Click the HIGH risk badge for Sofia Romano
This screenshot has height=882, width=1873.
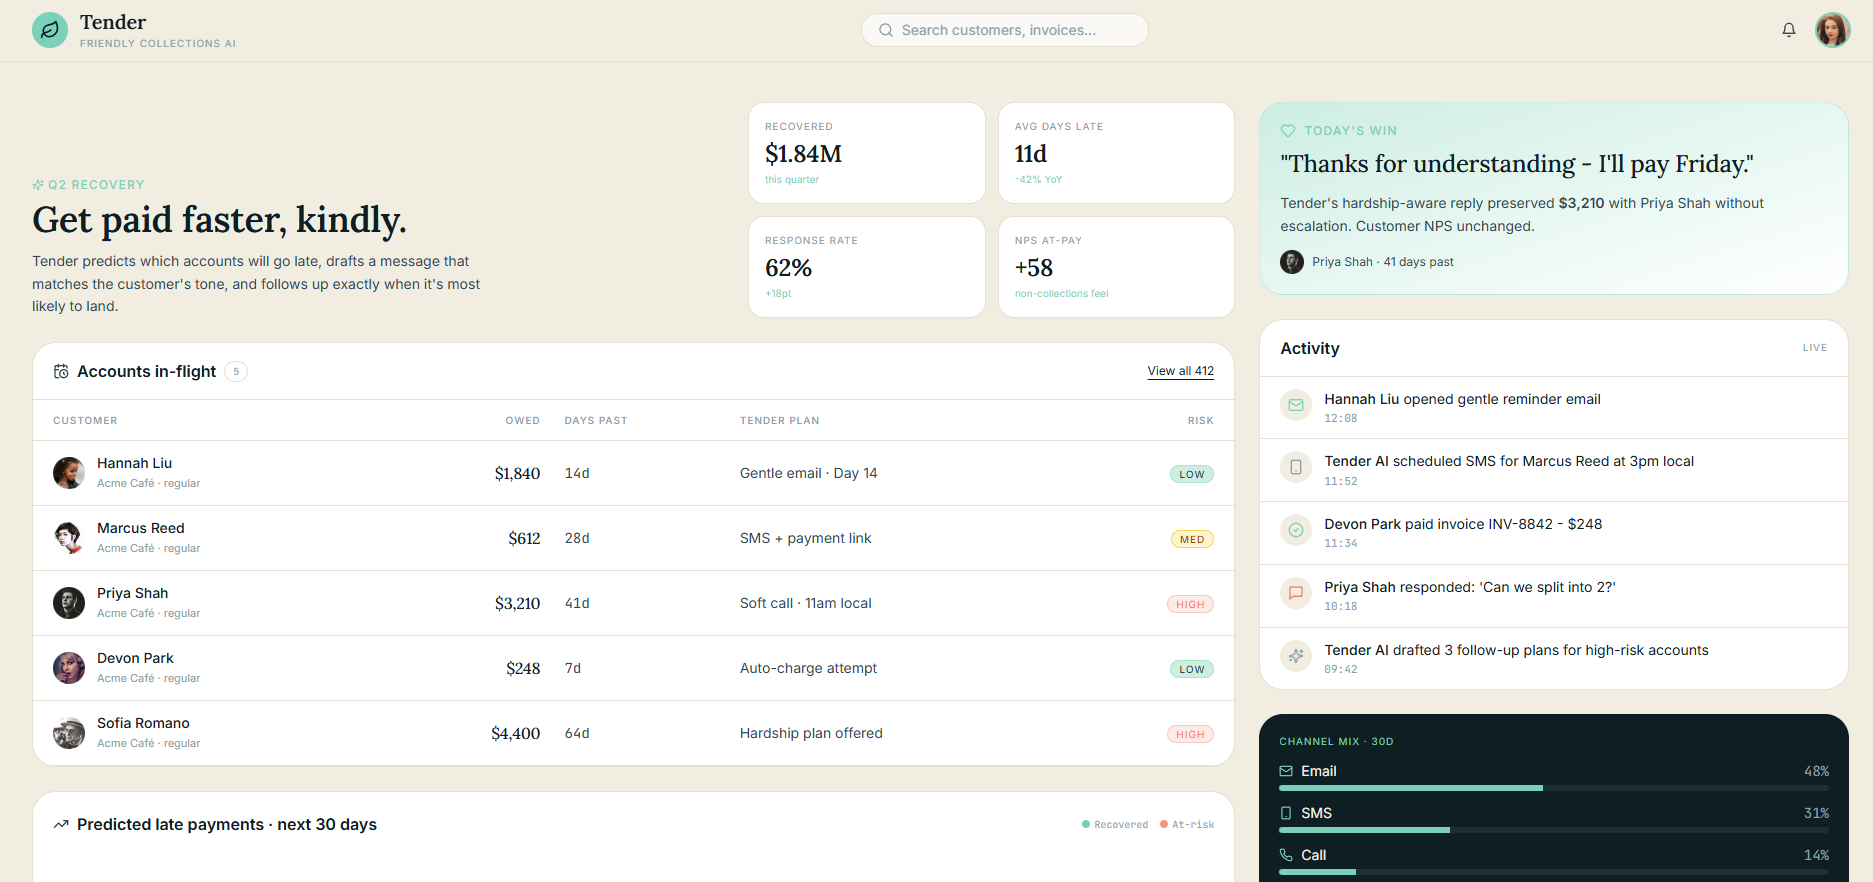[x=1190, y=734]
